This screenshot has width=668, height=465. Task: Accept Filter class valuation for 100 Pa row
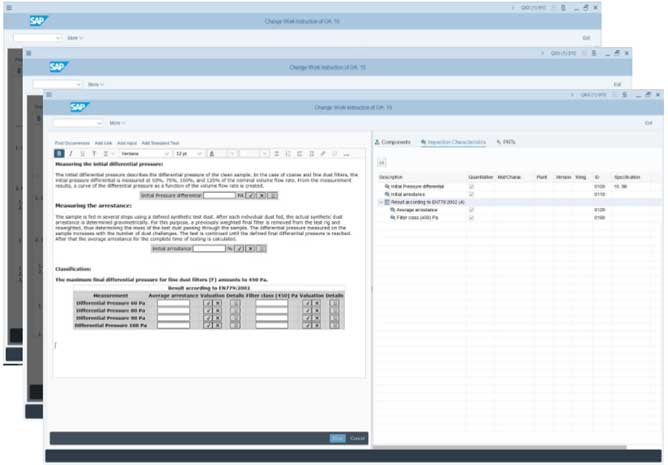click(x=307, y=325)
